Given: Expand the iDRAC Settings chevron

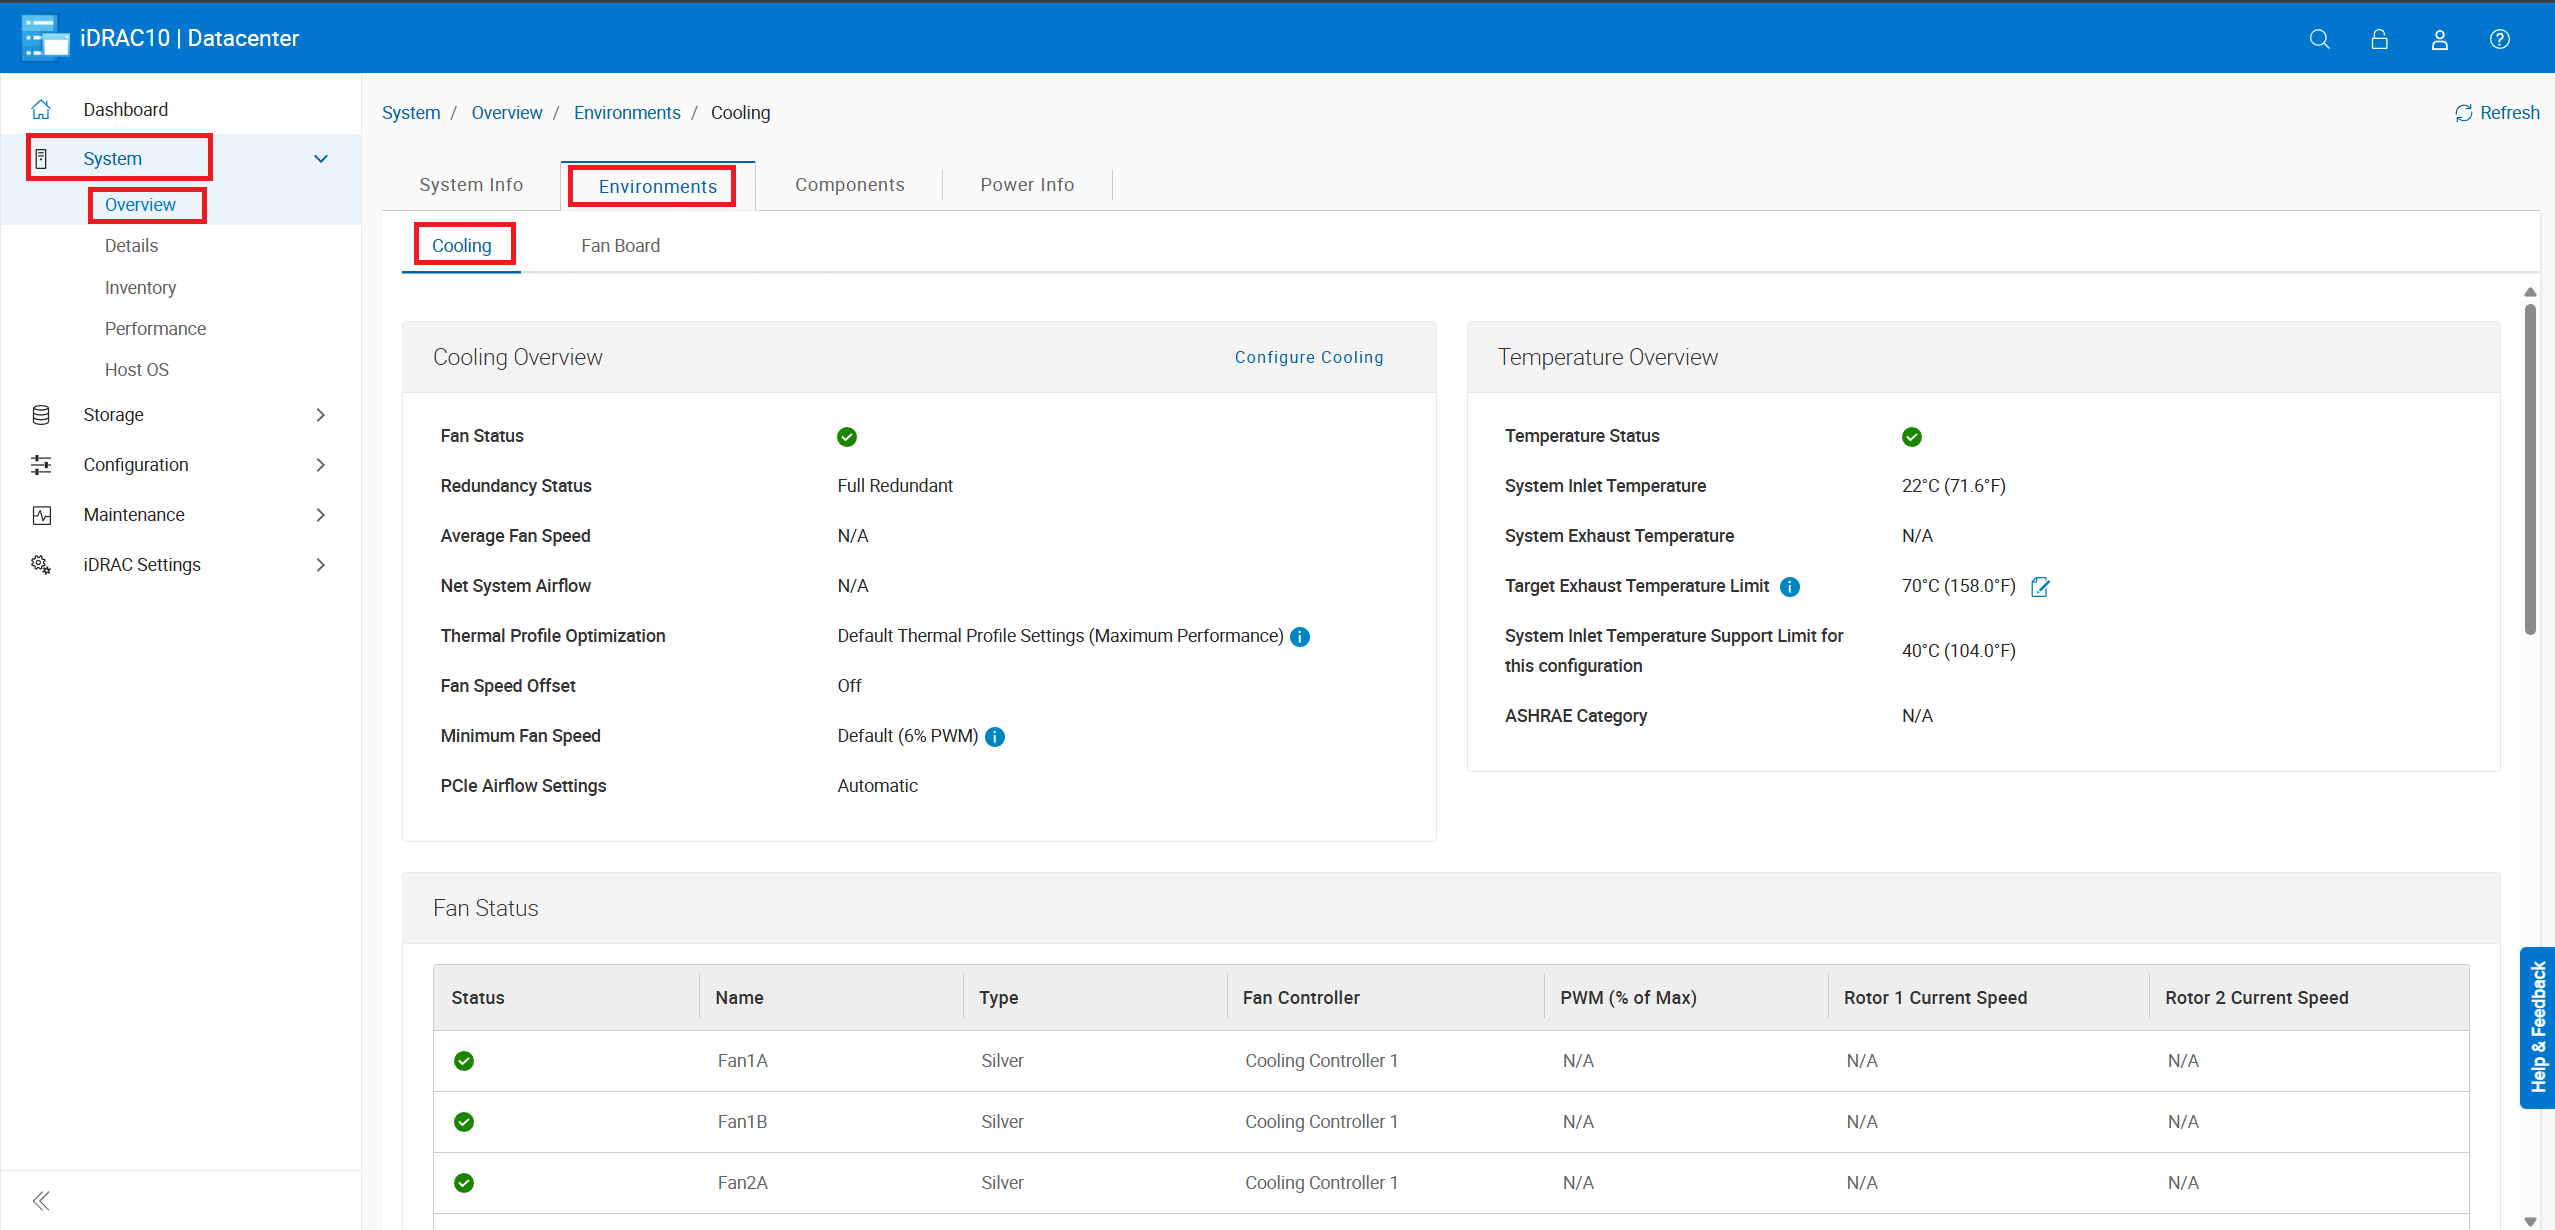Looking at the screenshot, I should [x=320, y=565].
